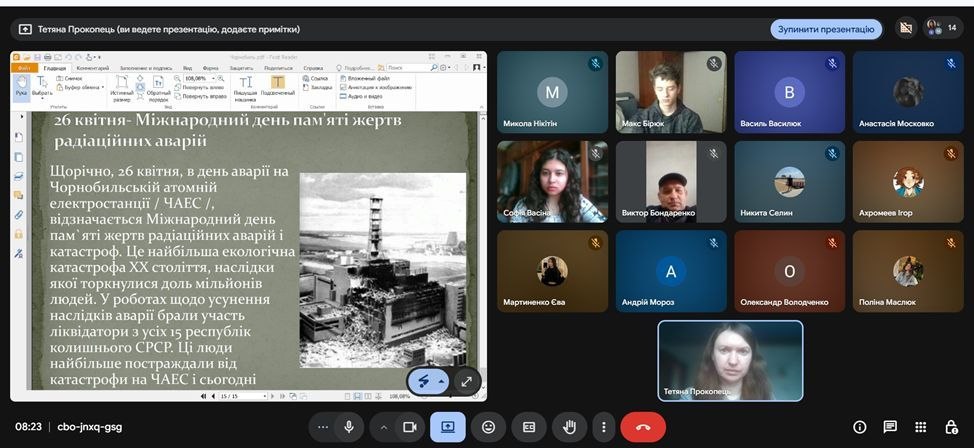Open more options vertical dots menu
Image resolution: width=974 pixels, height=448 pixels.
coord(601,427)
